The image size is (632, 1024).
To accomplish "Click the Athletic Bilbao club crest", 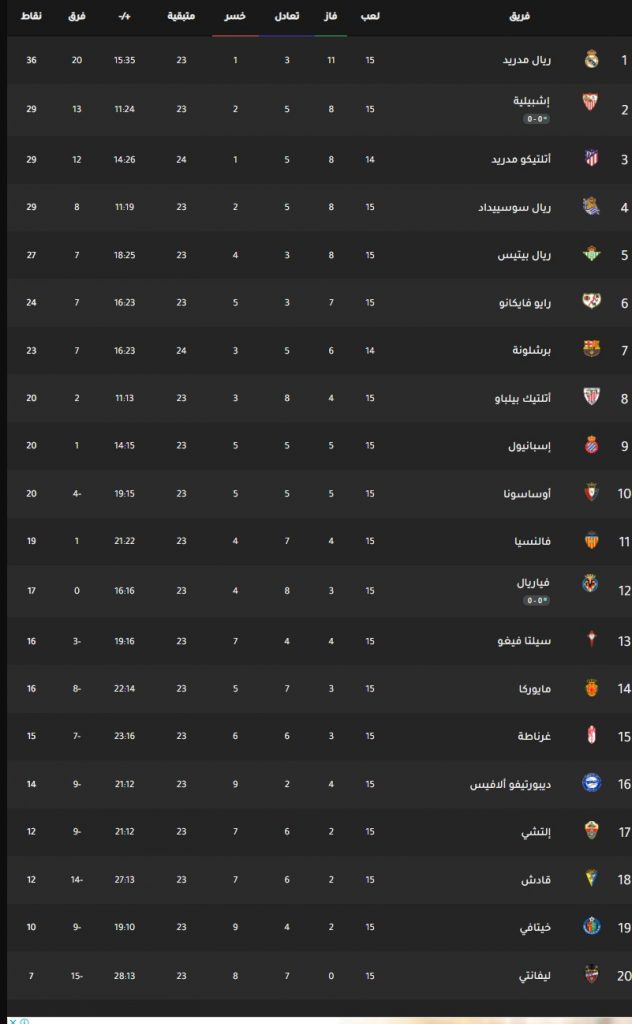I will [592, 396].
